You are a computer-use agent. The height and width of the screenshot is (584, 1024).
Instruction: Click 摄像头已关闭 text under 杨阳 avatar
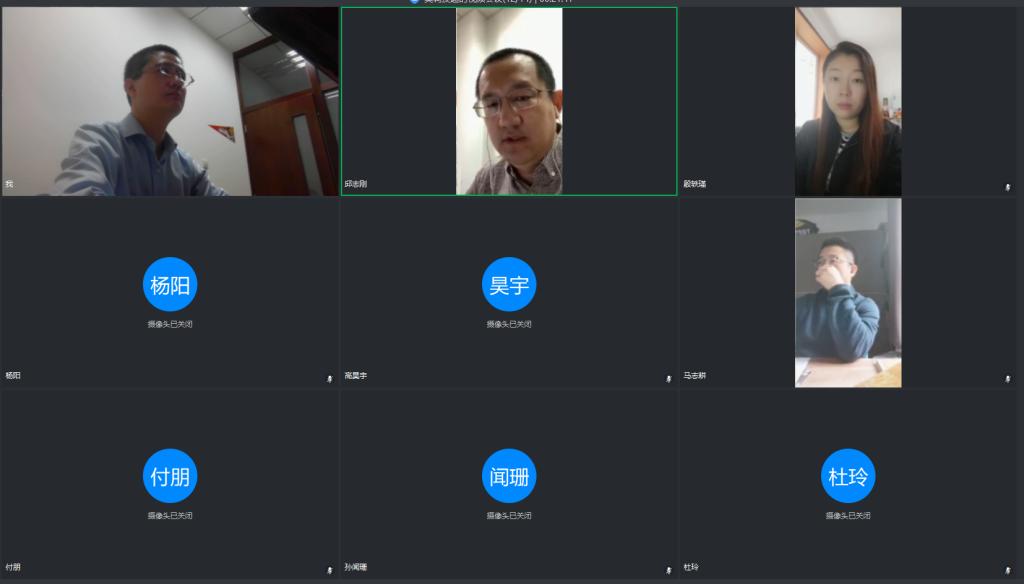(170, 324)
